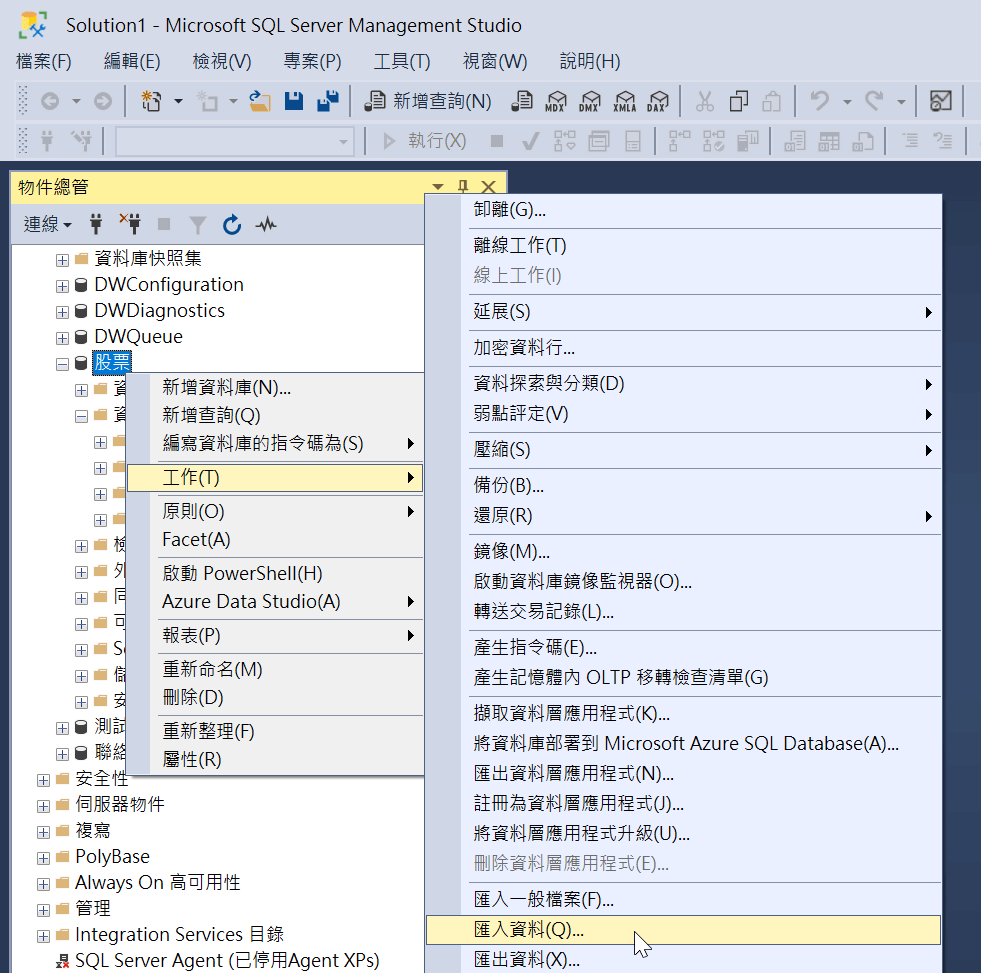This screenshot has width=981, height=973.
Task: Click Object Explorer connect plug icon
Action: tap(96, 224)
